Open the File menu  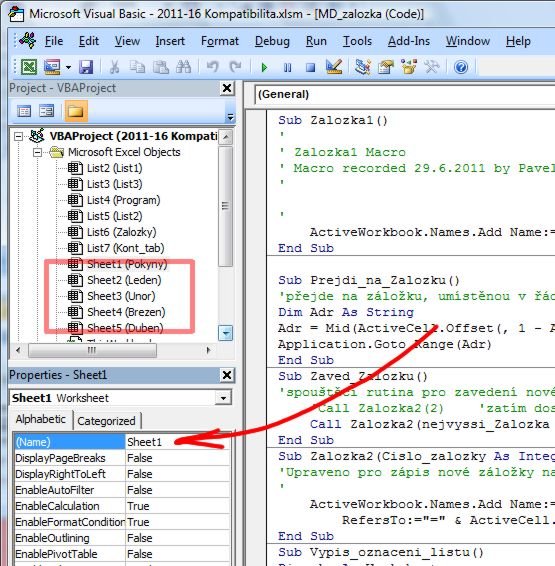(54, 41)
